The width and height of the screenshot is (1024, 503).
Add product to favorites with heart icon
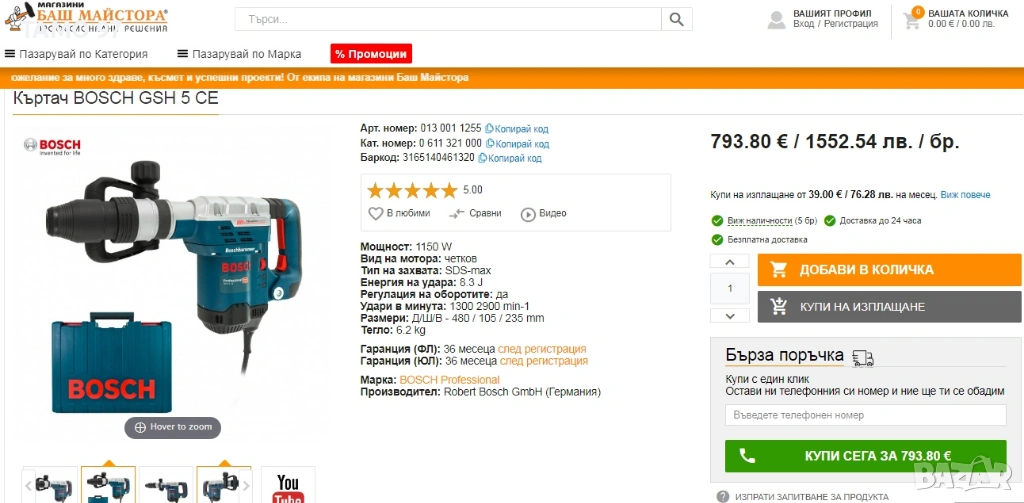pyautogui.click(x=376, y=213)
